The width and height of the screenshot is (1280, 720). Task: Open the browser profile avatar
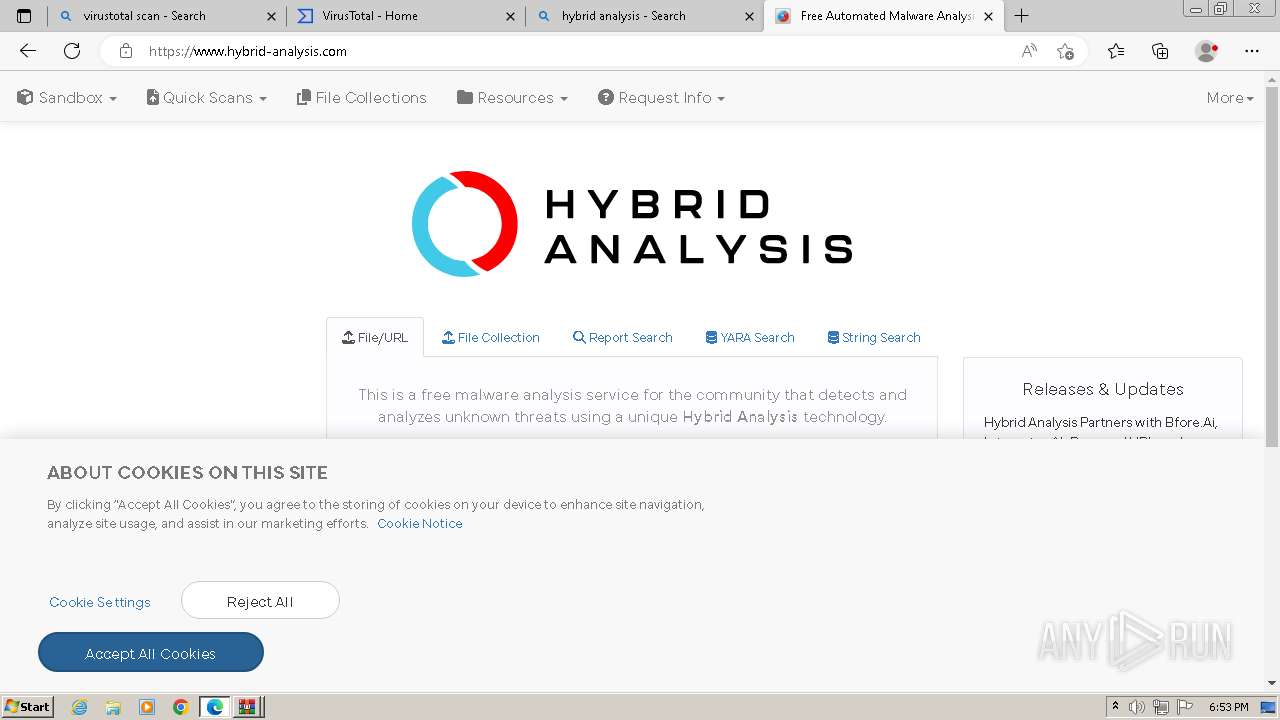(1206, 51)
